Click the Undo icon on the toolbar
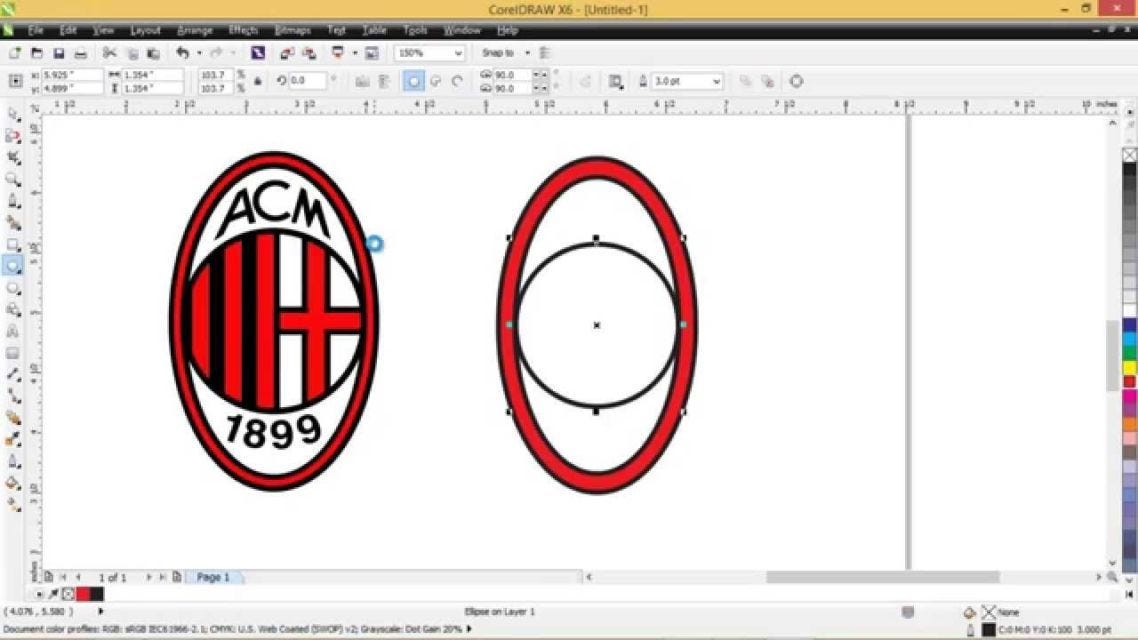 point(182,52)
